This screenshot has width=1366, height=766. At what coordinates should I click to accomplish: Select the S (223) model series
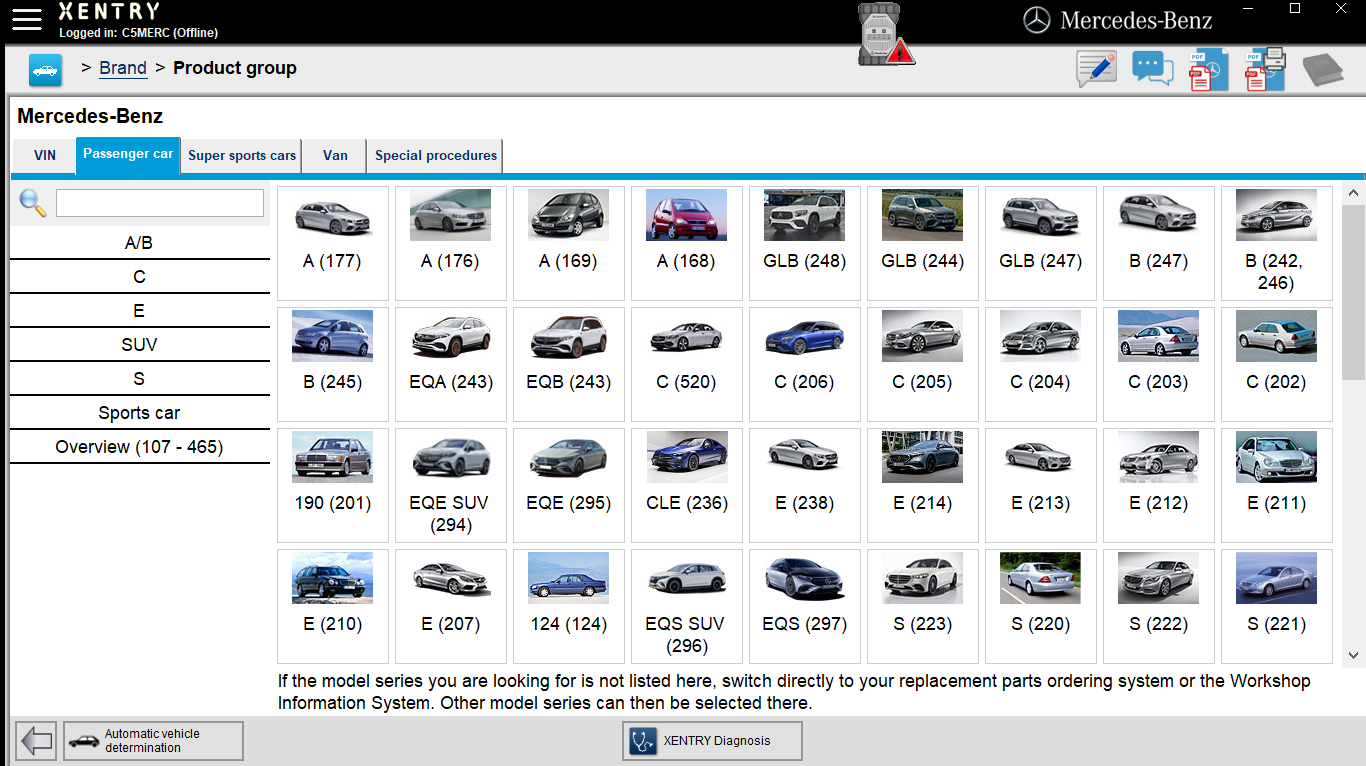click(x=923, y=606)
